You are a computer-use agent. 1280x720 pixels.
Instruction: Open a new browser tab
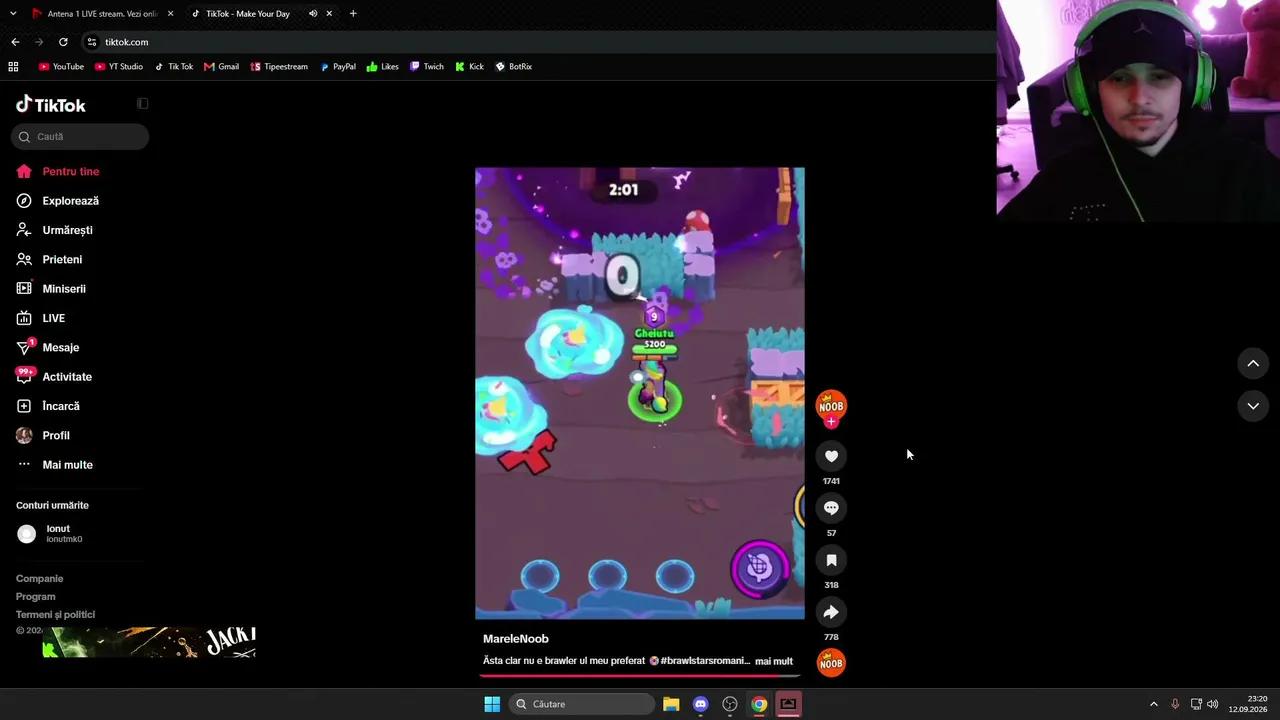tap(353, 14)
